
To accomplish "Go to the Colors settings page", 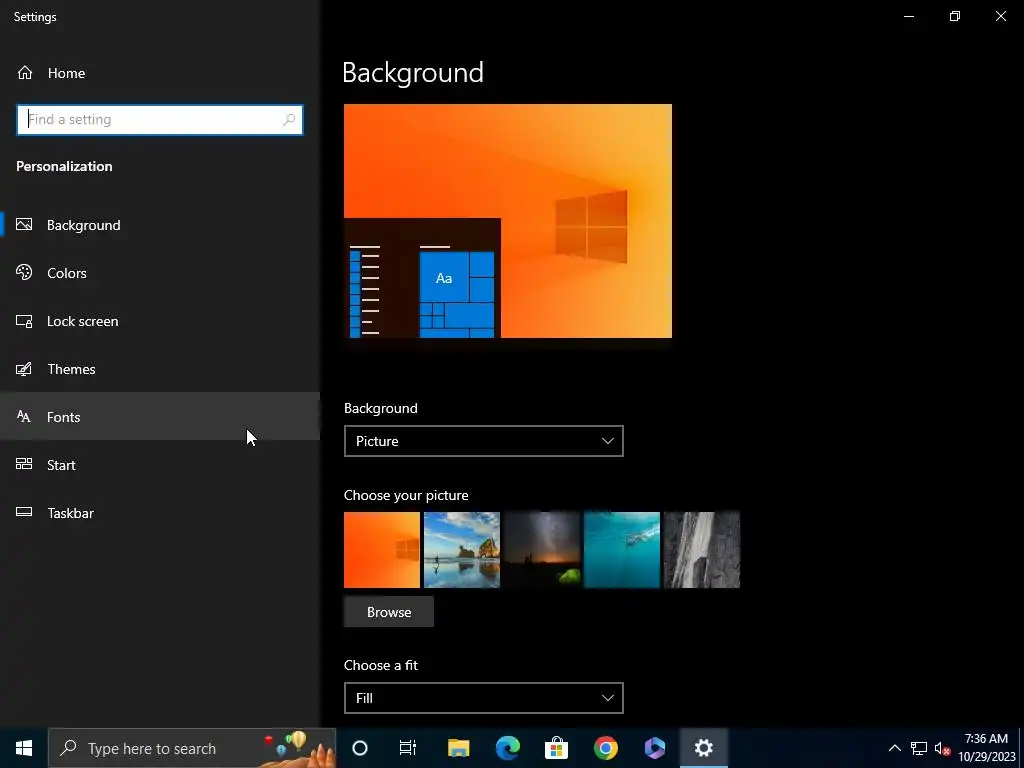I will pos(160,273).
